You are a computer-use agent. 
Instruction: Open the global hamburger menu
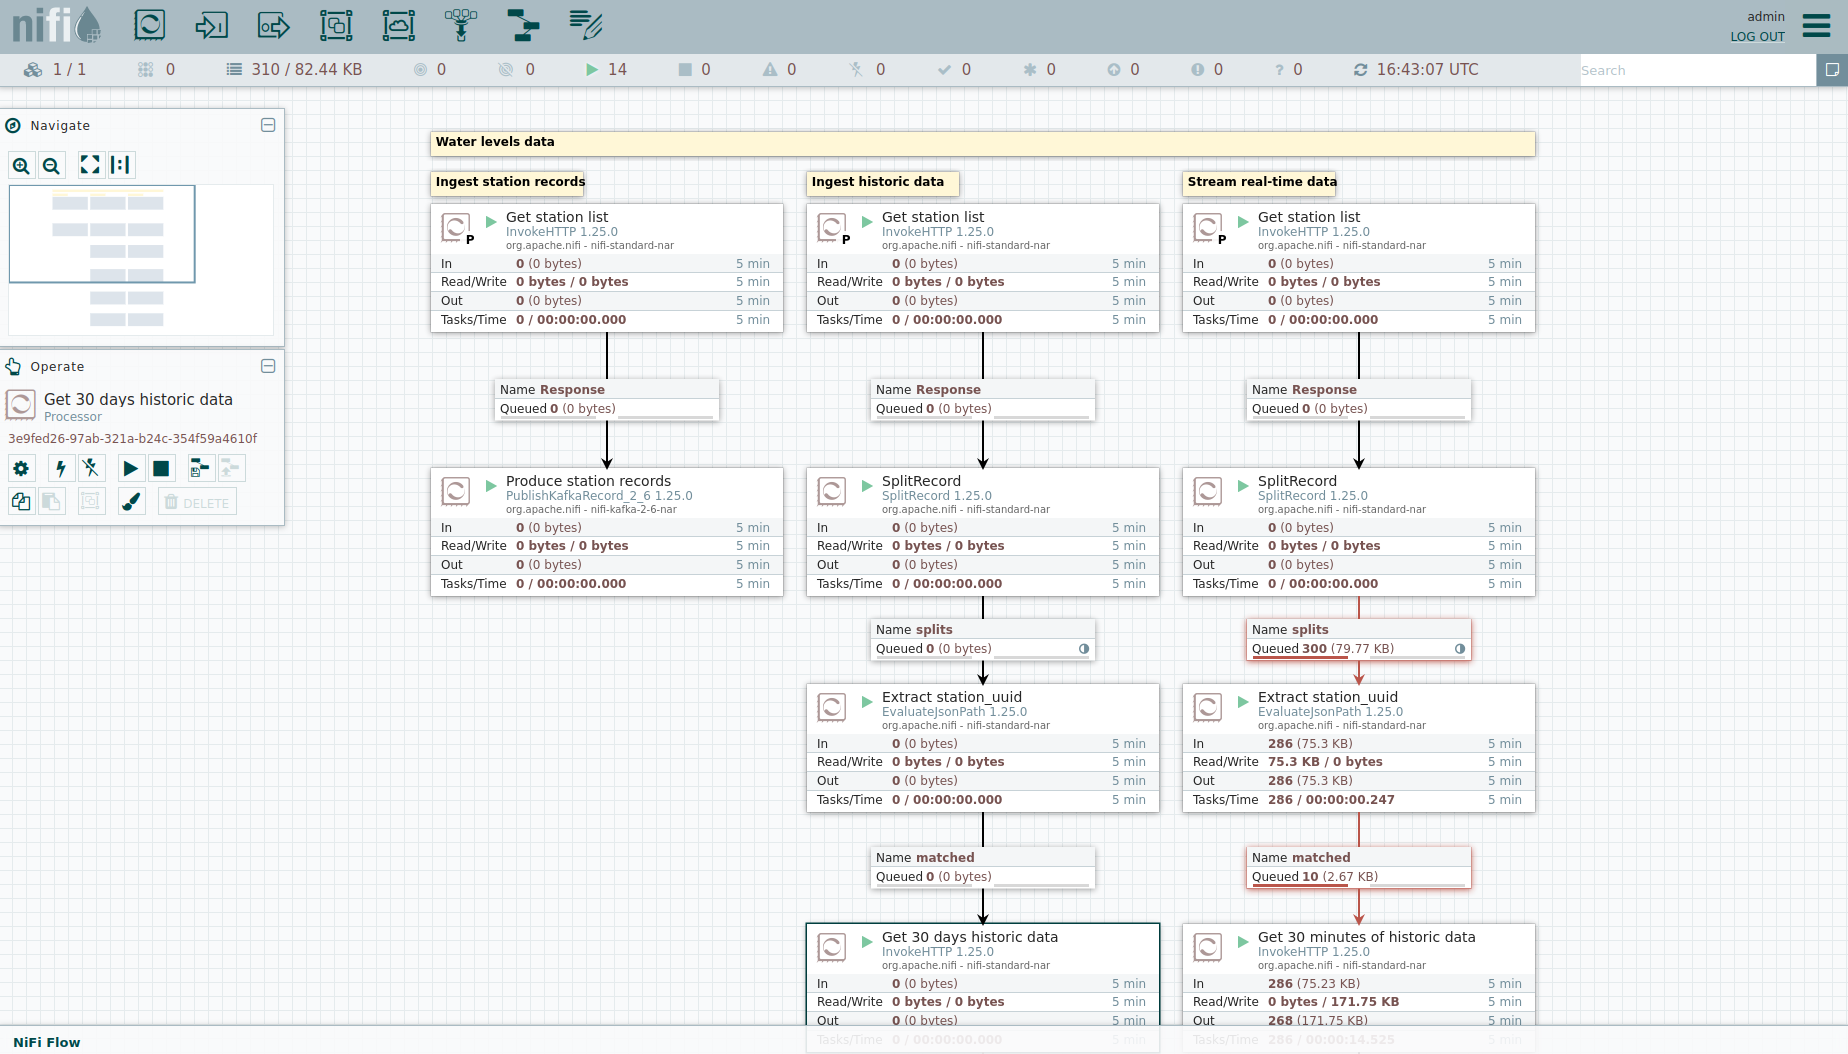[1816, 25]
